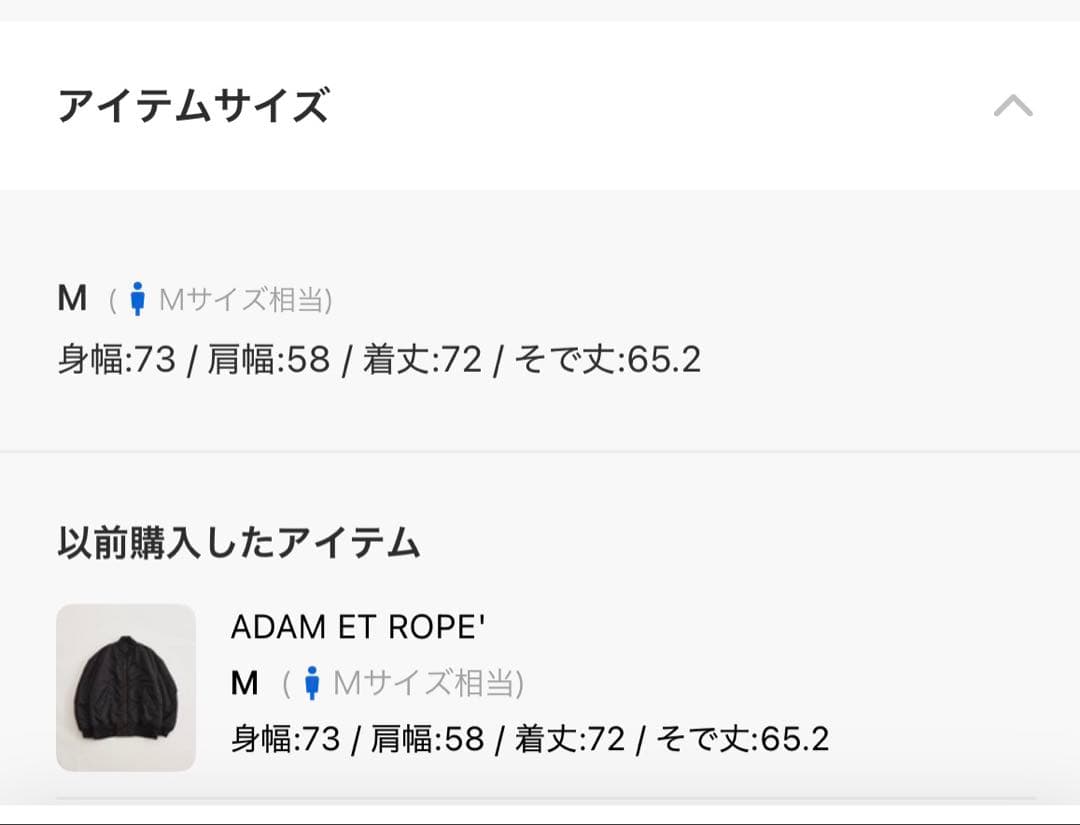Open the black jacket thumbnail
The image size is (1080, 825).
click(x=126, y=687)
